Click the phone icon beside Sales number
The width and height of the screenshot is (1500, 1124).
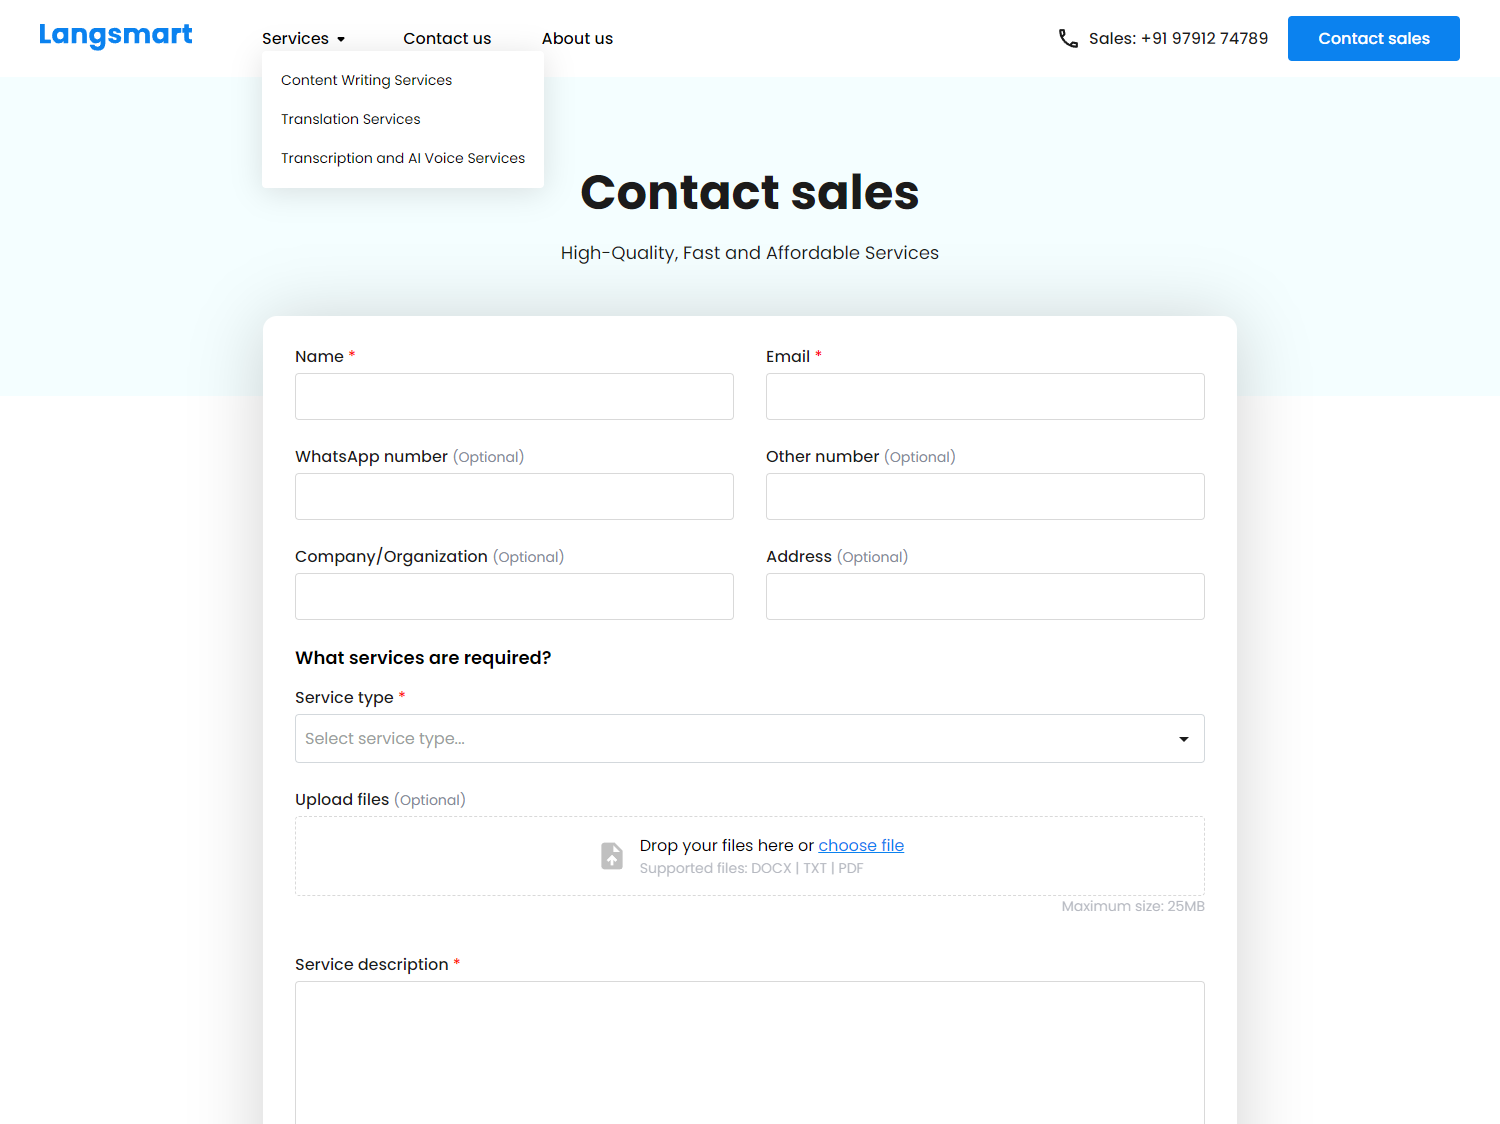pyautogui.click(x=1068, y=38)
